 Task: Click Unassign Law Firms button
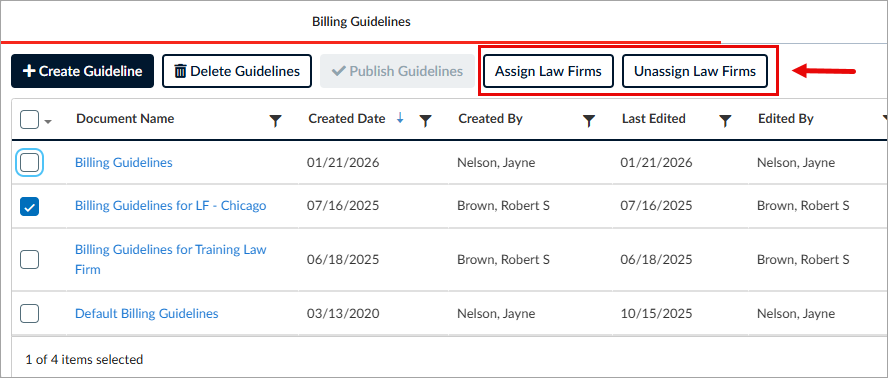pos(695,71)
